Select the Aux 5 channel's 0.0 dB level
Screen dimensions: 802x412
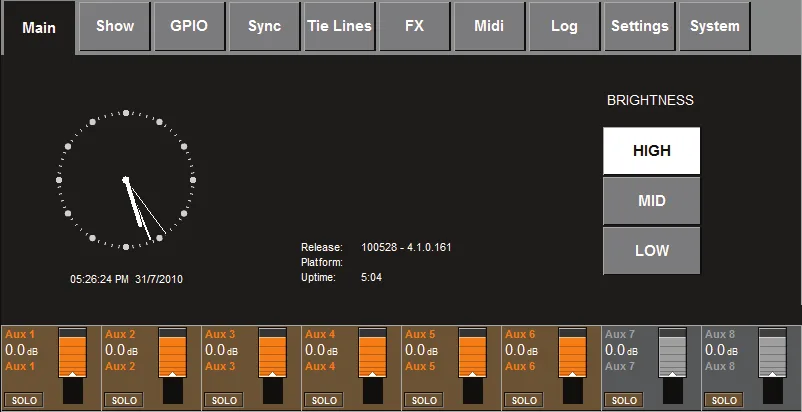click(421, 351)
